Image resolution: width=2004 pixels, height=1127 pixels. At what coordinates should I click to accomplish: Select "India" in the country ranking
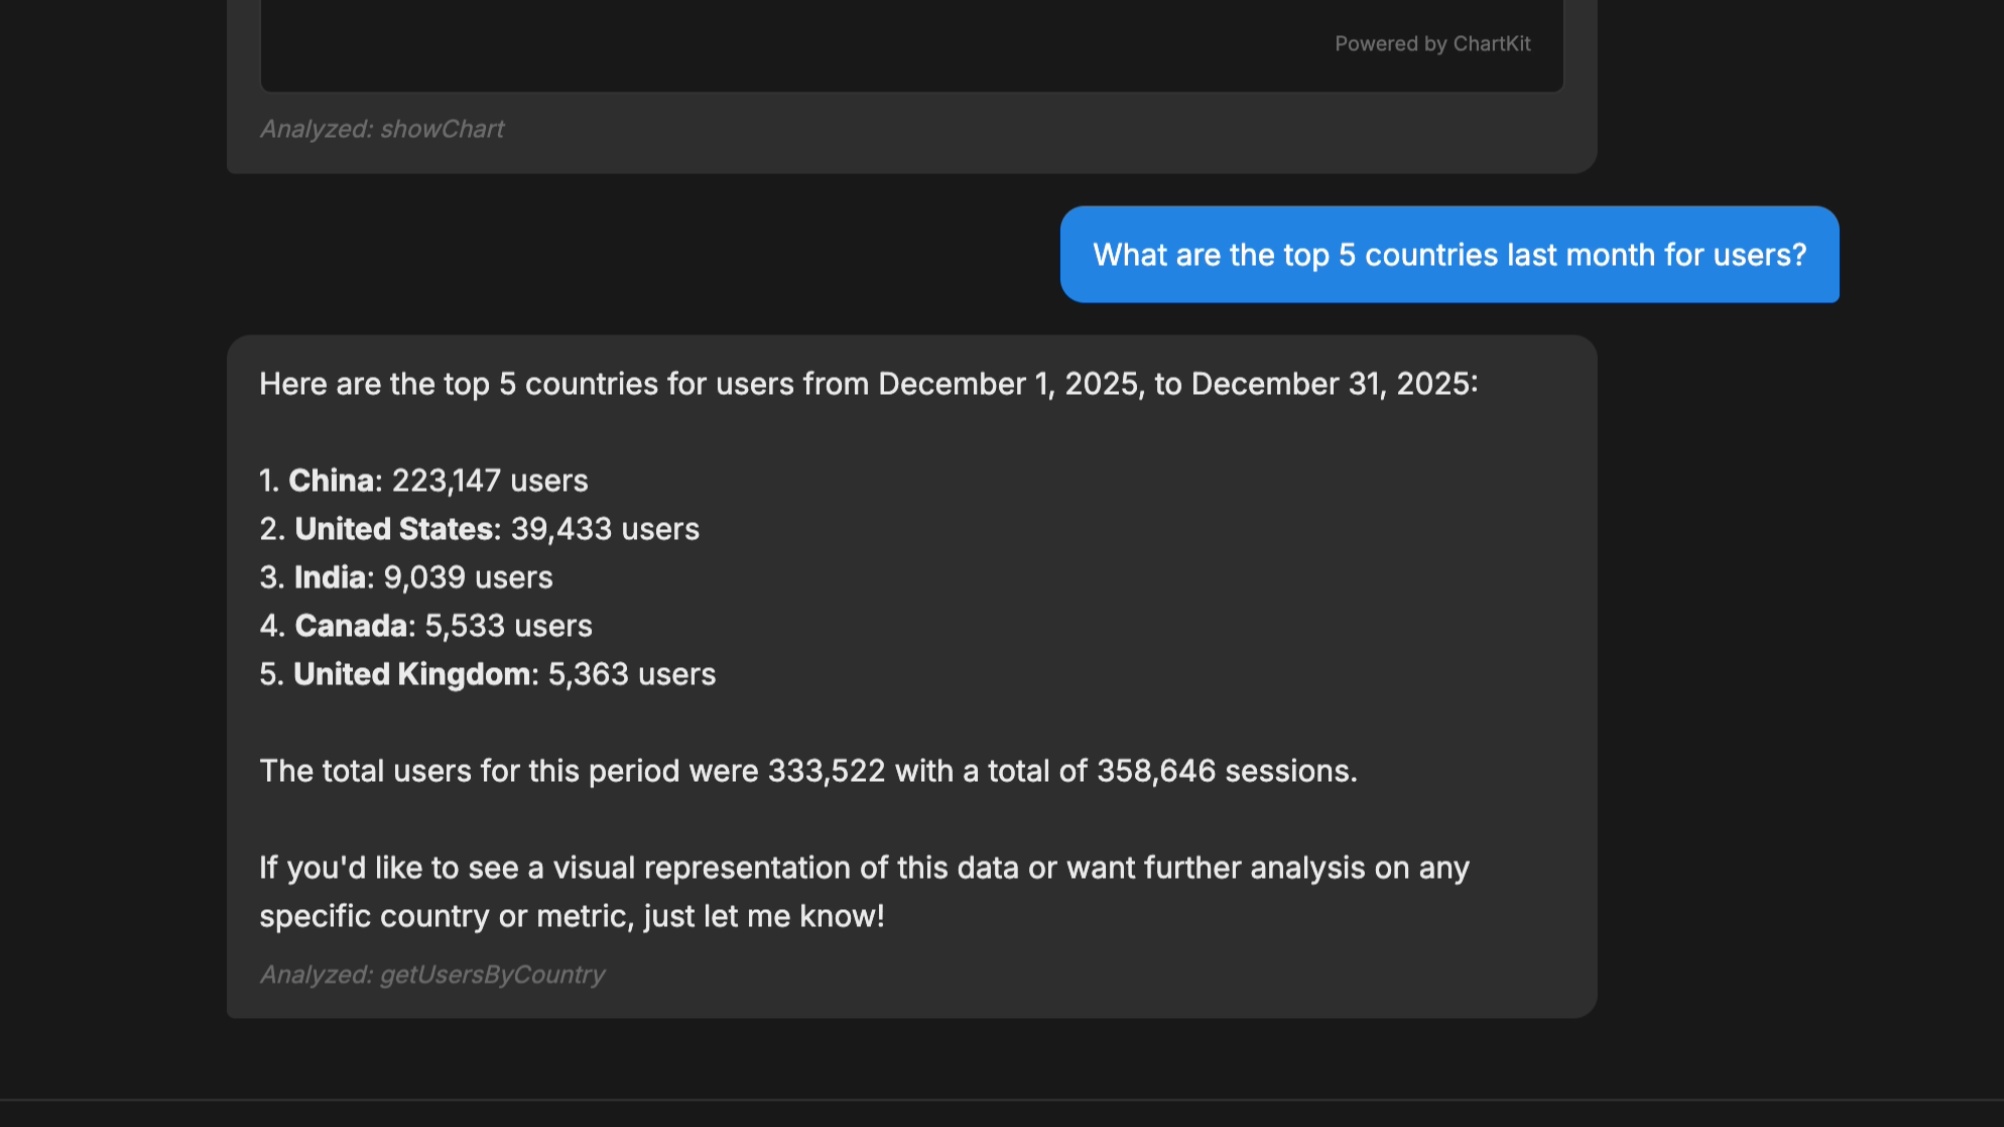pyautogui.click(x=331, y=577)
